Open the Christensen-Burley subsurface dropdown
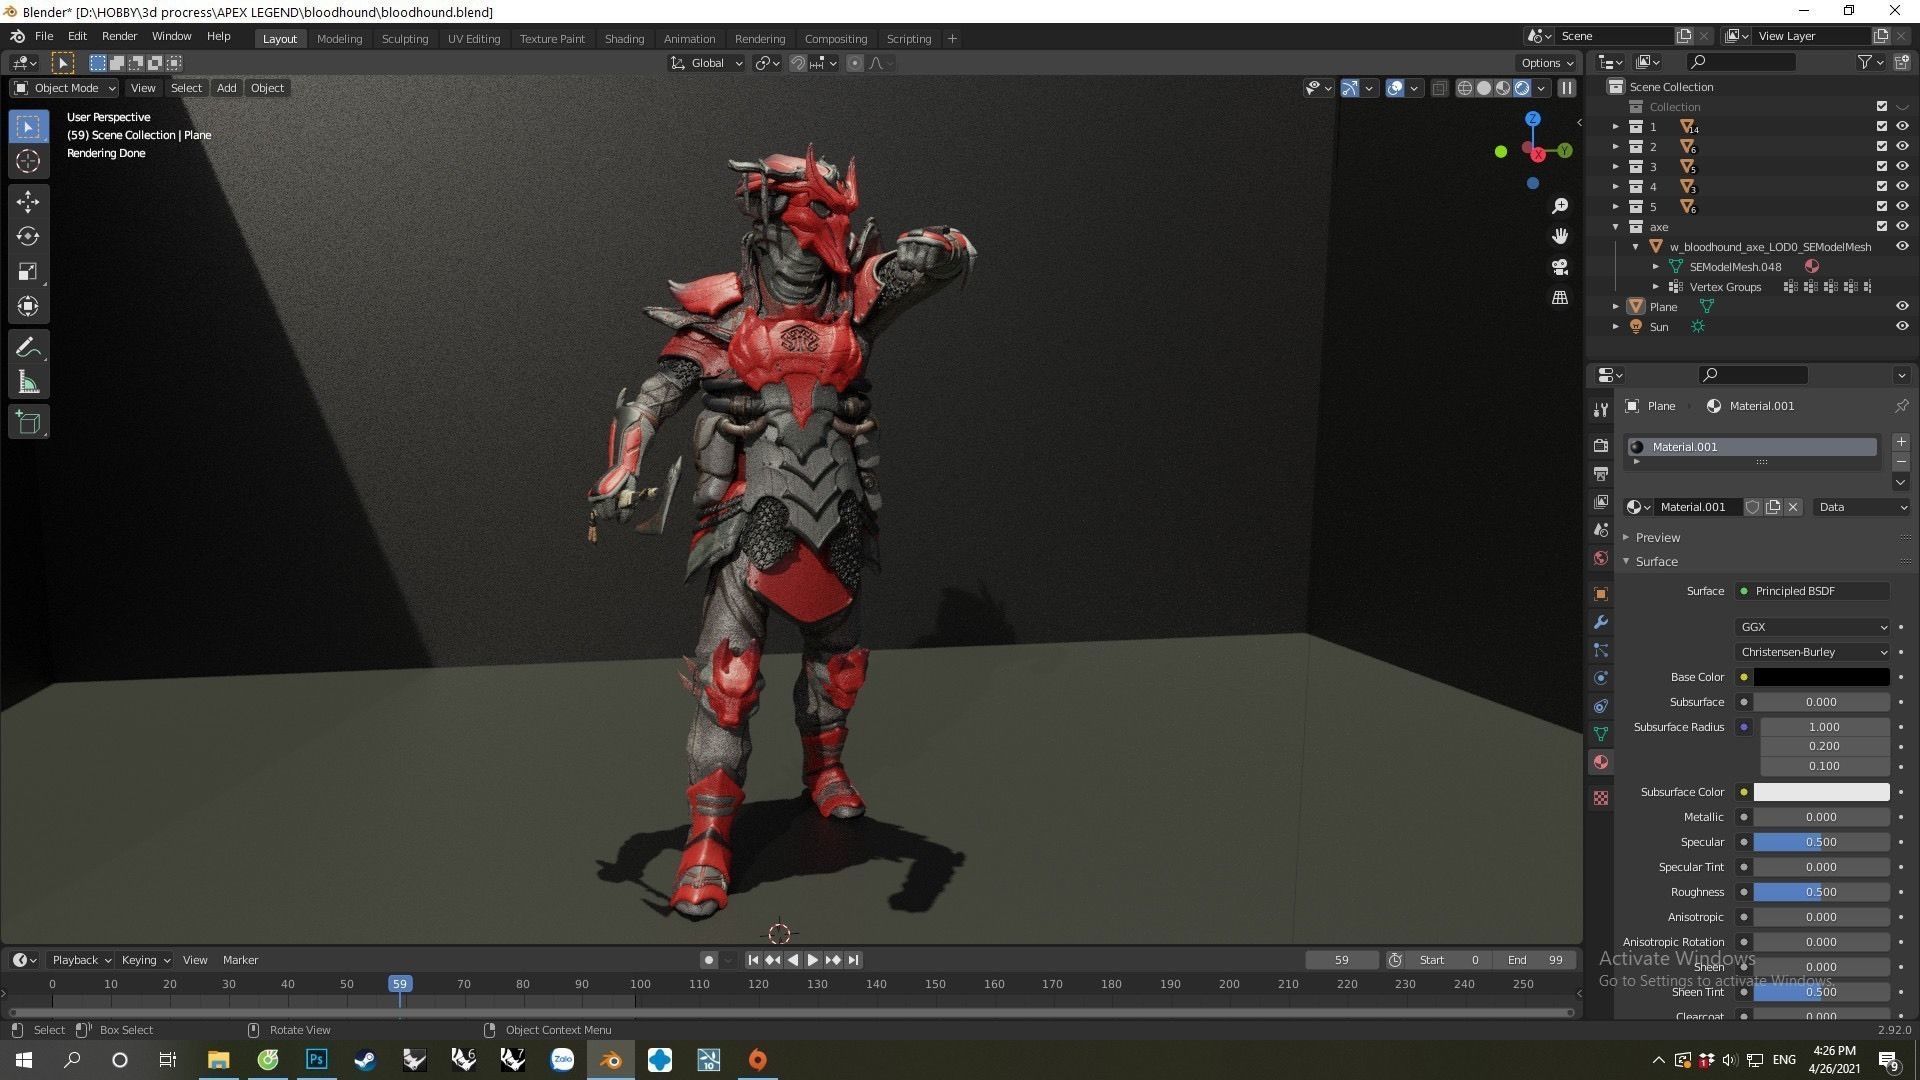Image resolution: width=1920 pixels, height=1080 pixels. click(x=1812, y=652)
